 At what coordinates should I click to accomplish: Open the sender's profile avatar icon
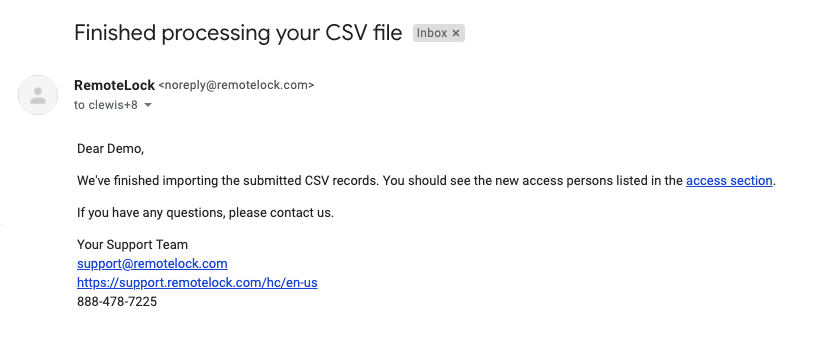pyautogui.click(x=38, y=95)
